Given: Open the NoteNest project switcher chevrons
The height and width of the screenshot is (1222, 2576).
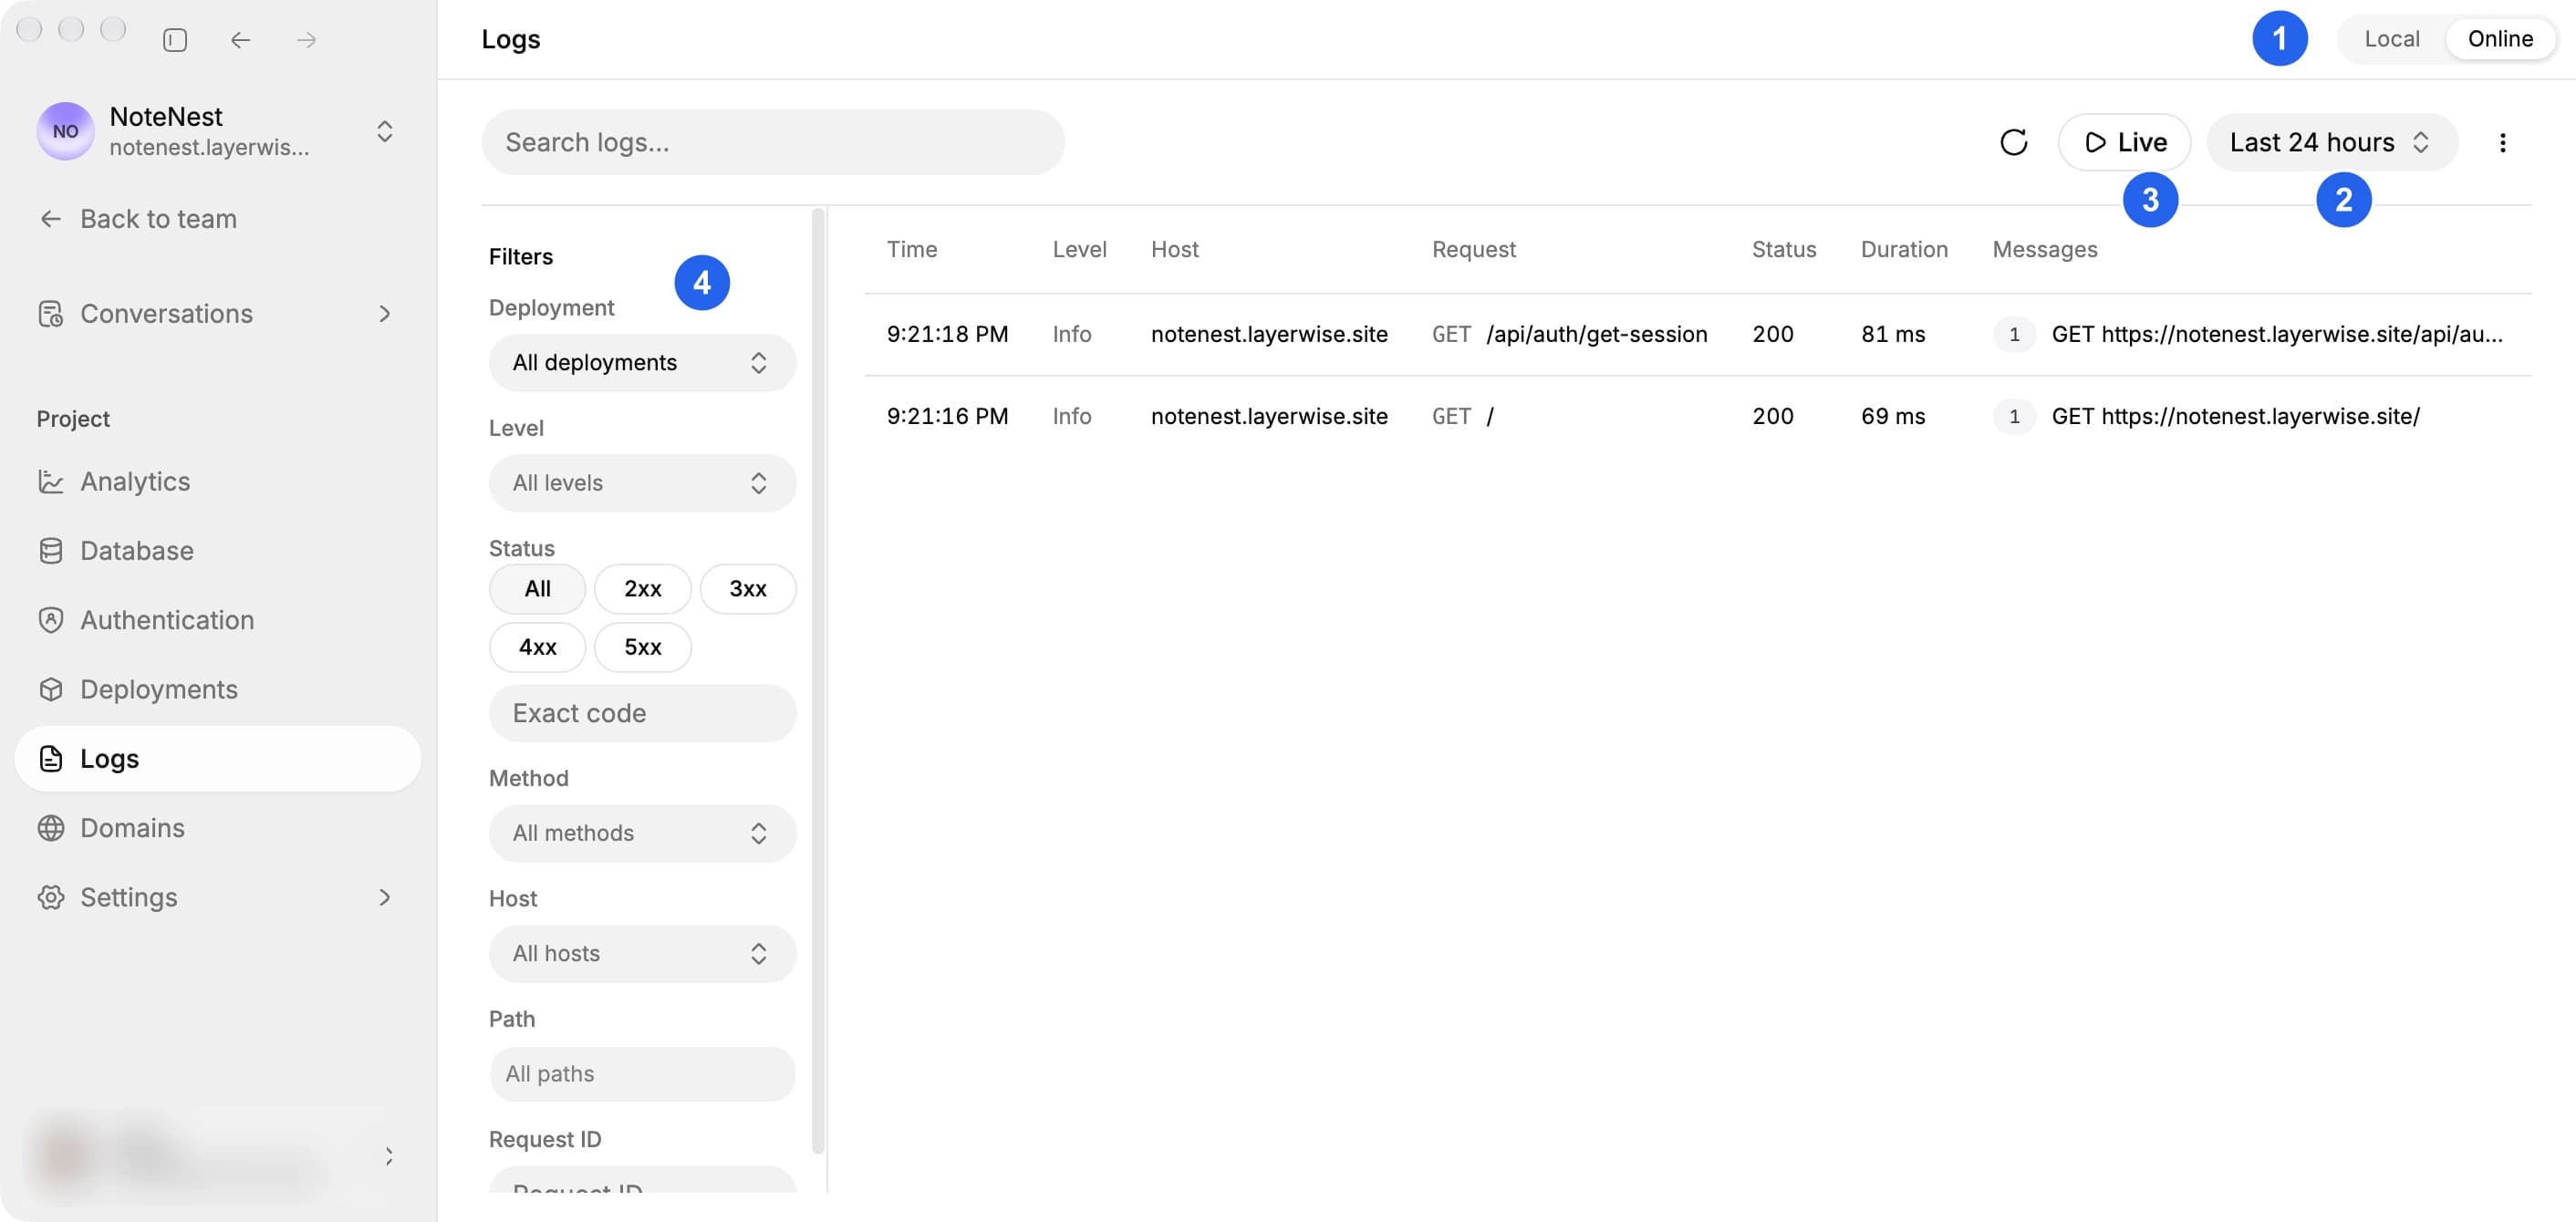Looking at the screenshot, I should tap(384, 131).
